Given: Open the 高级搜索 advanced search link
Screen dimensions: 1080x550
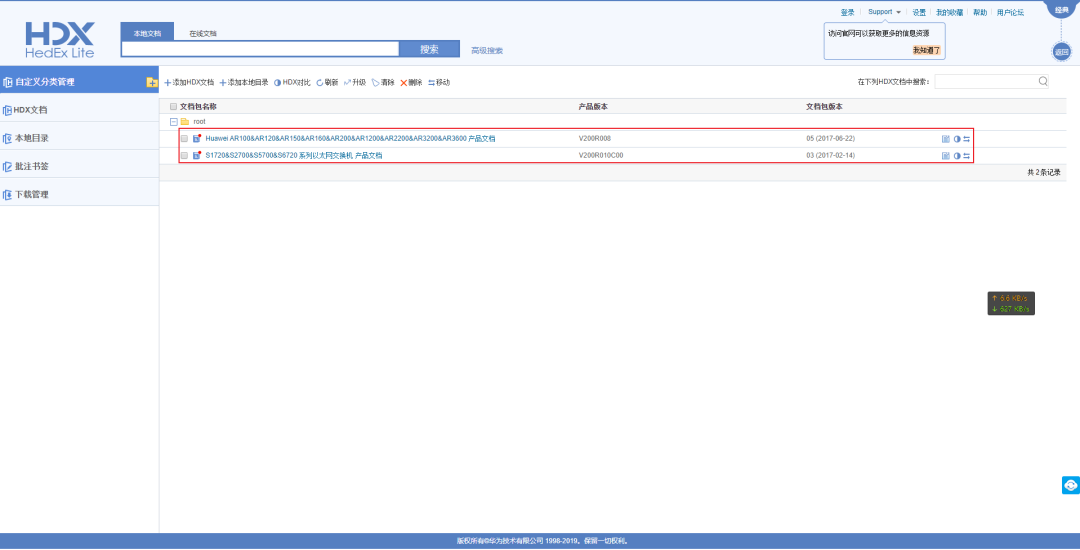Looking at the screenshot, I should [x=487, y=51].
